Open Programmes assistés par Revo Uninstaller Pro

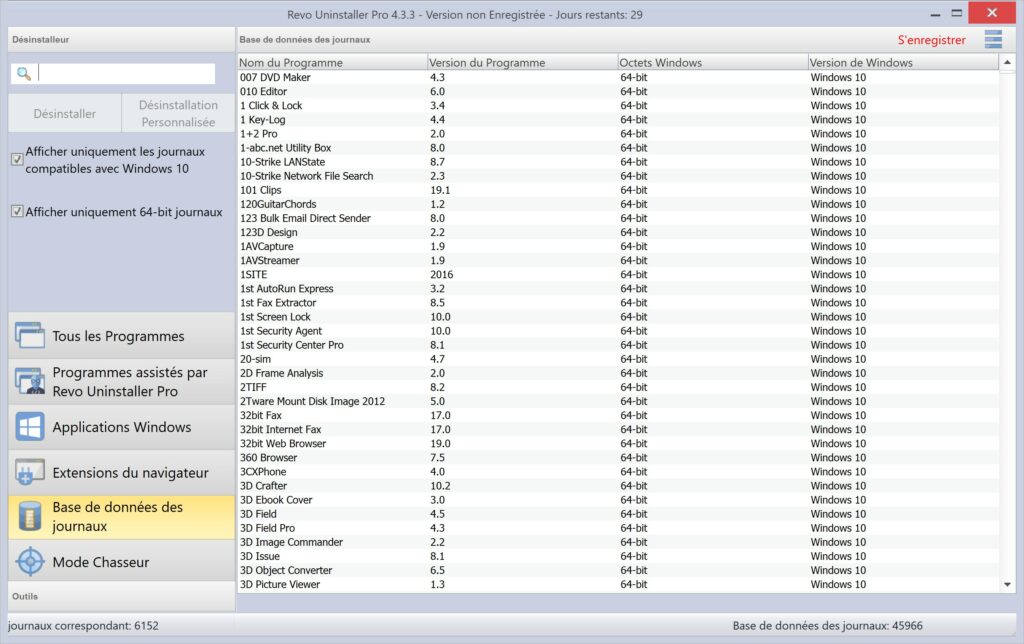(x=121, y=381)
